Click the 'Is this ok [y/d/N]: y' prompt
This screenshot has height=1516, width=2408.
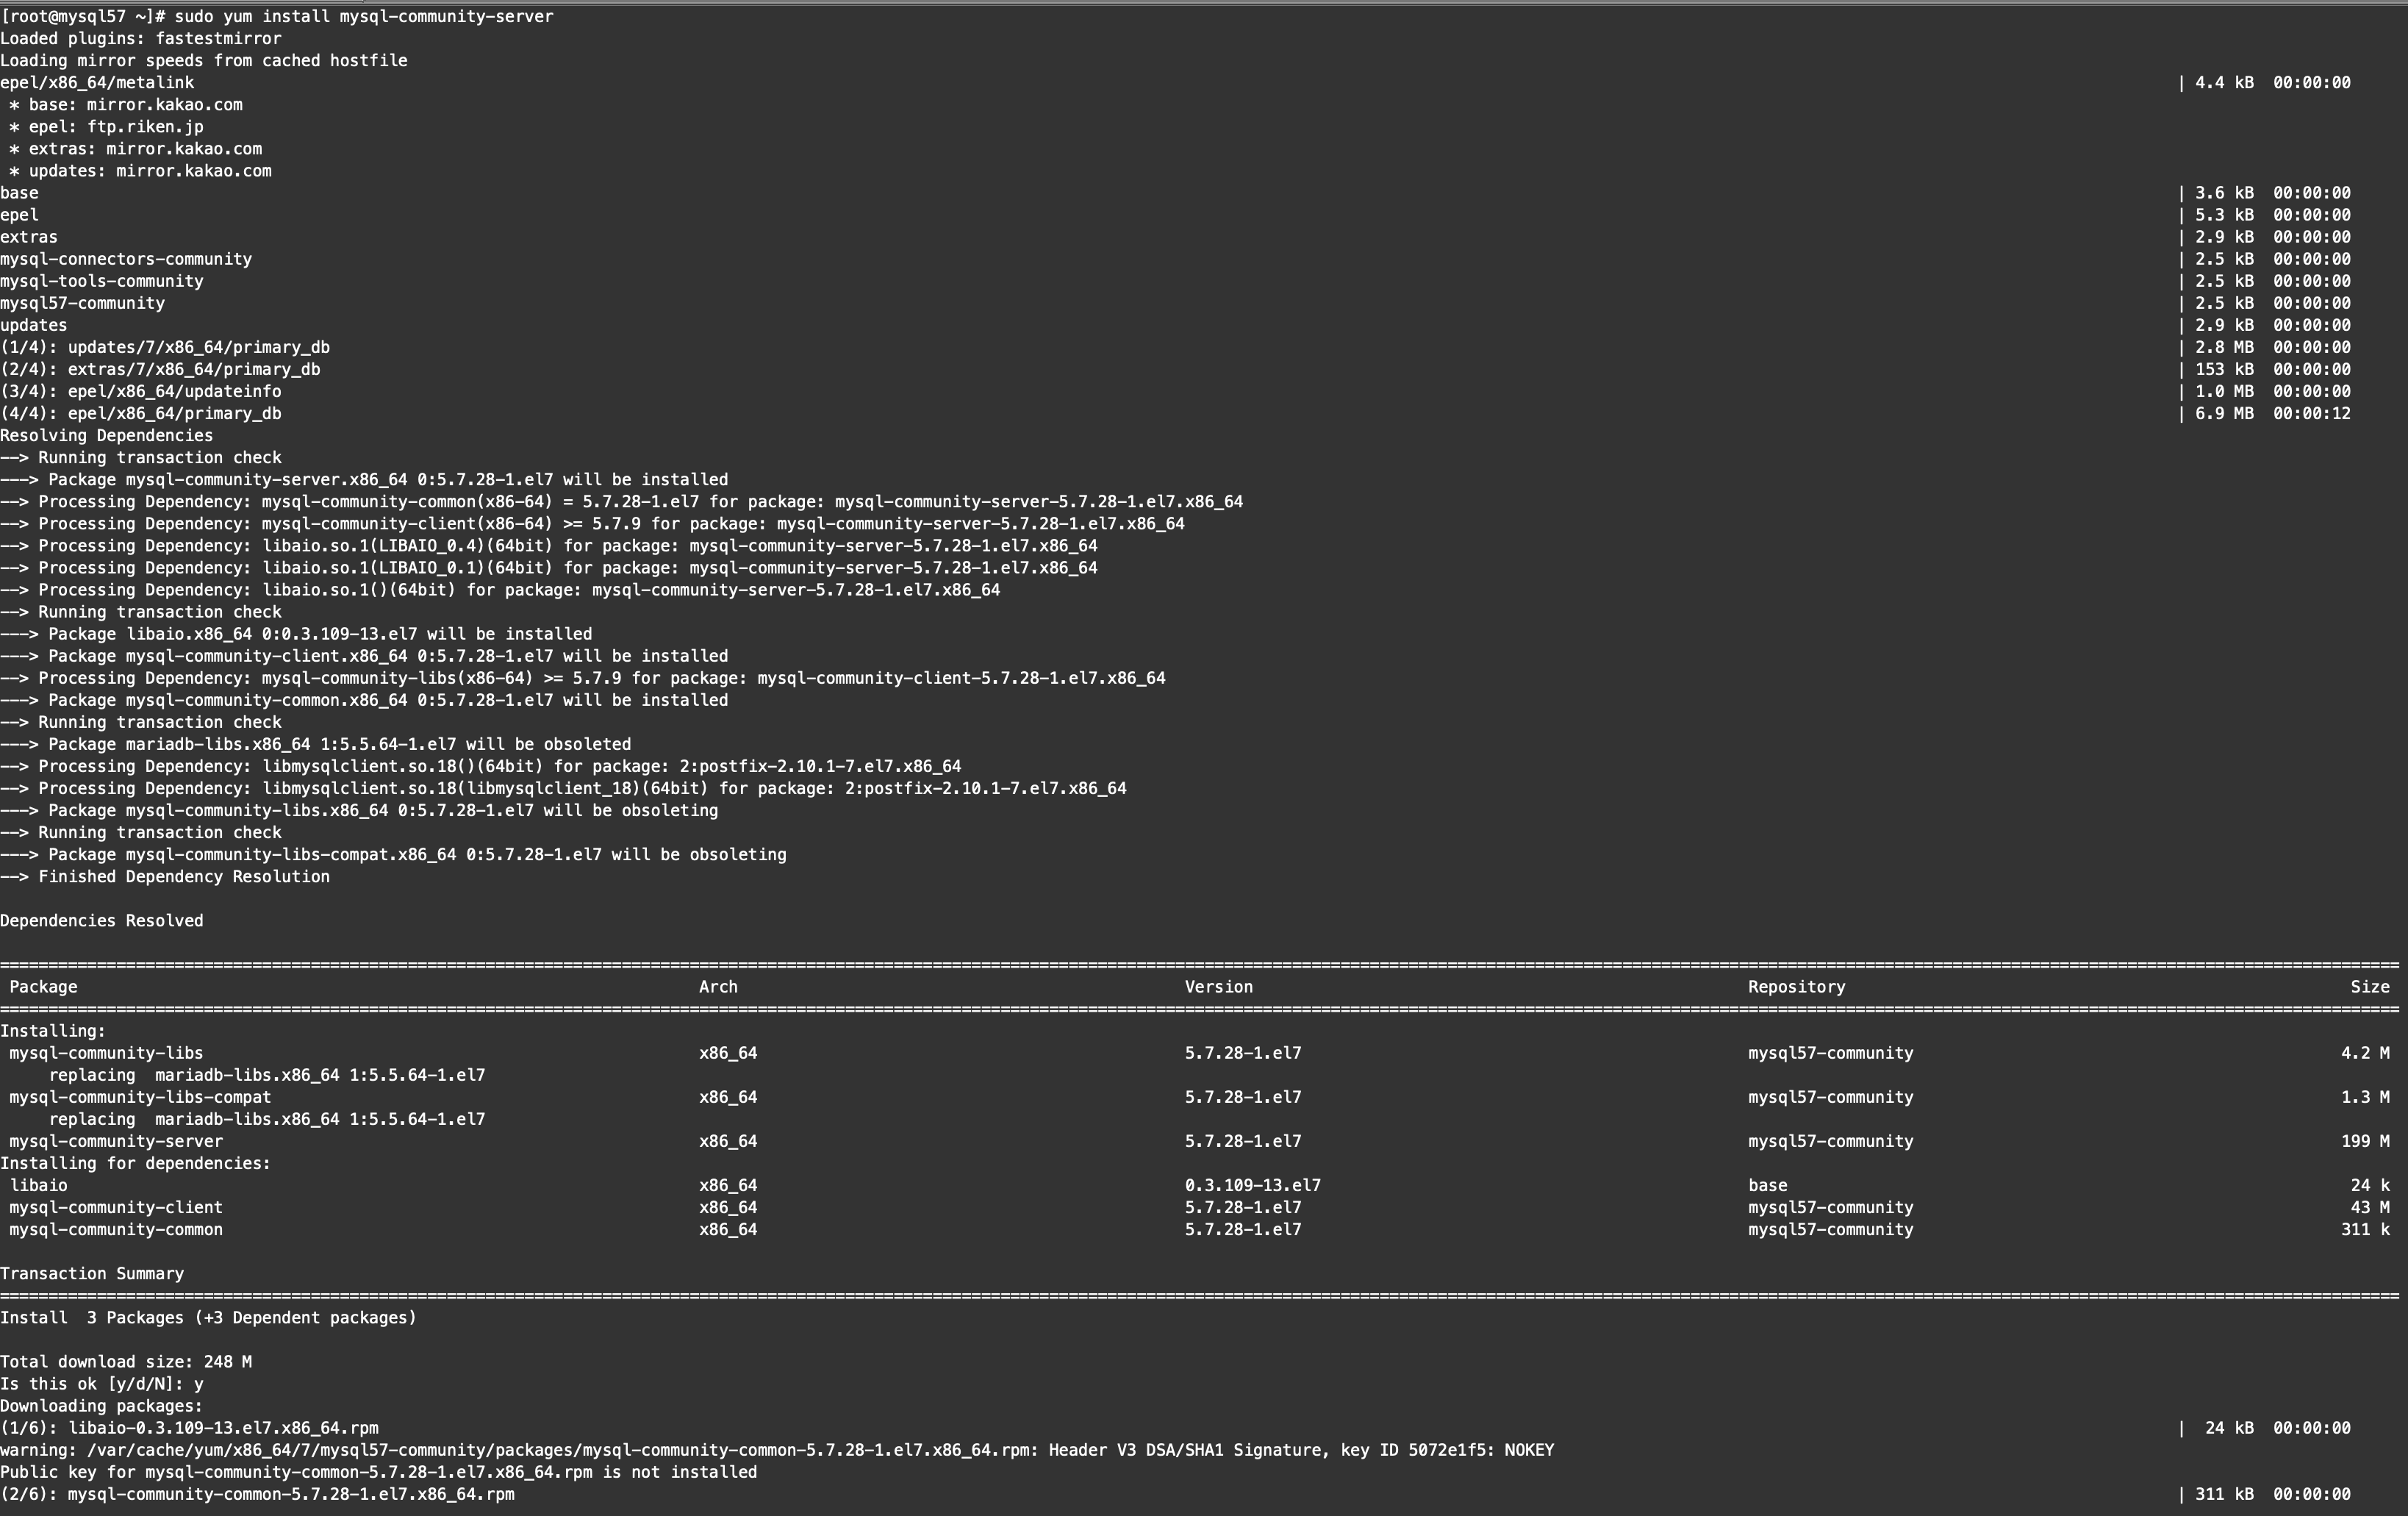click(x=102, y=1384)
